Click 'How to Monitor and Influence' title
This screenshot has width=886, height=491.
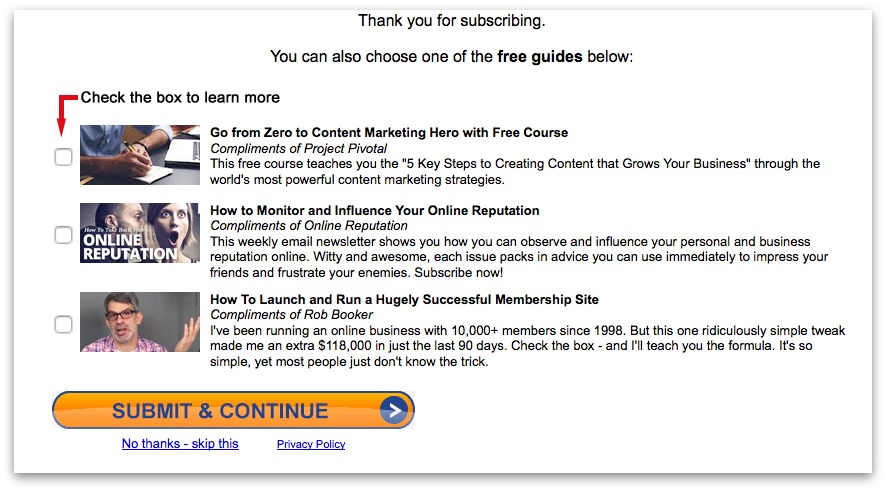[x=375, y=210]
